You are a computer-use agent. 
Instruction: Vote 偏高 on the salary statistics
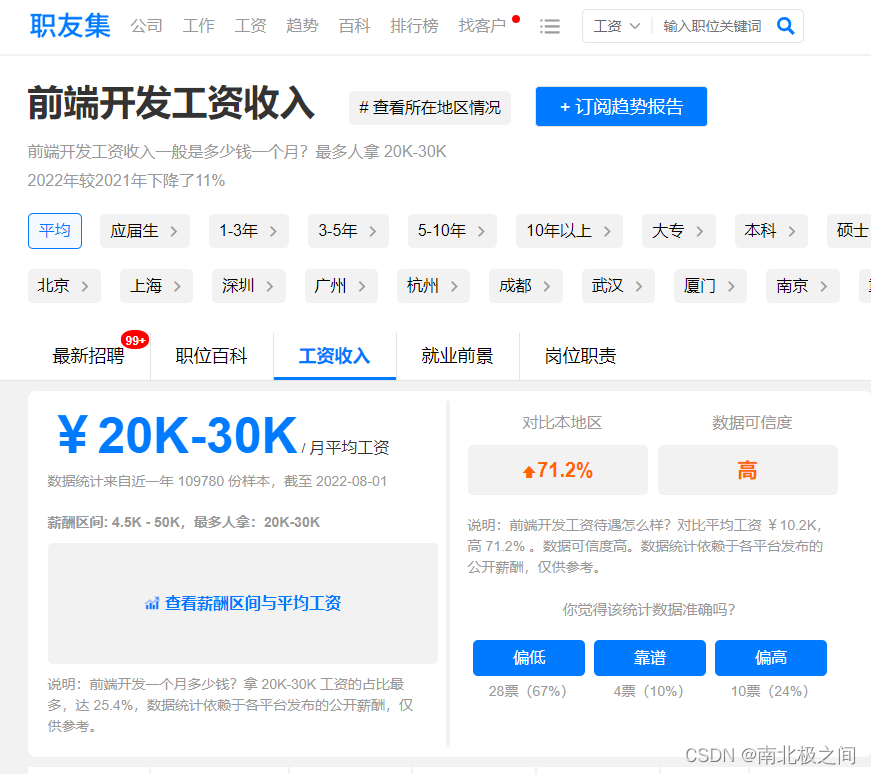[770, 658]
